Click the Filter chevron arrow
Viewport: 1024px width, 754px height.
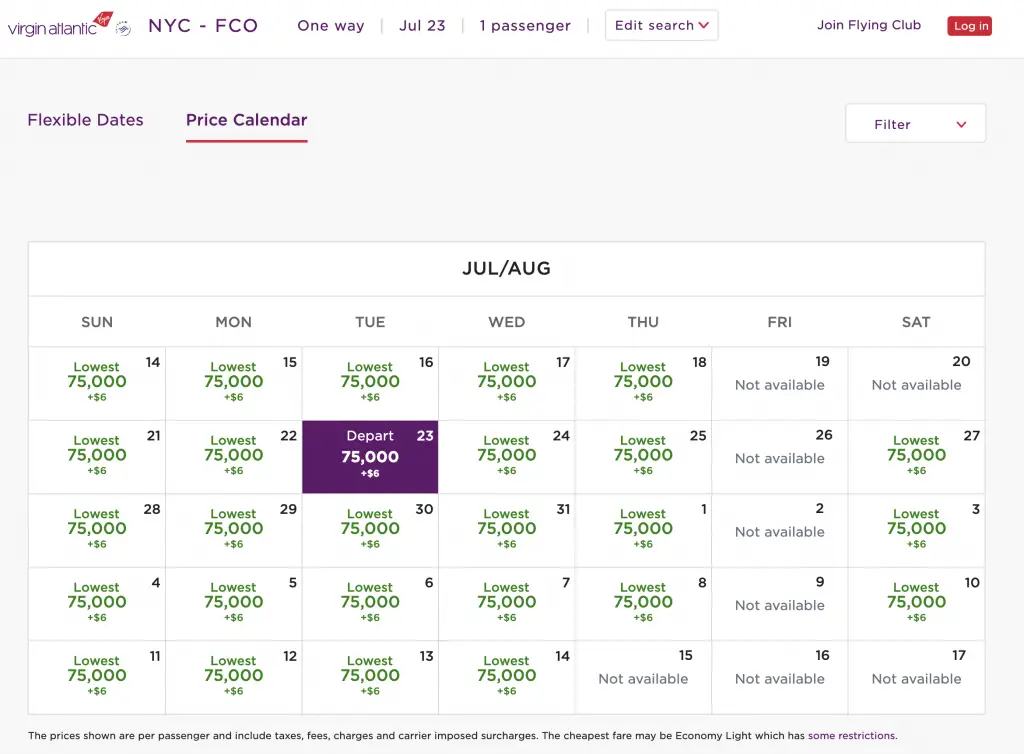click(x=961, y=124)
